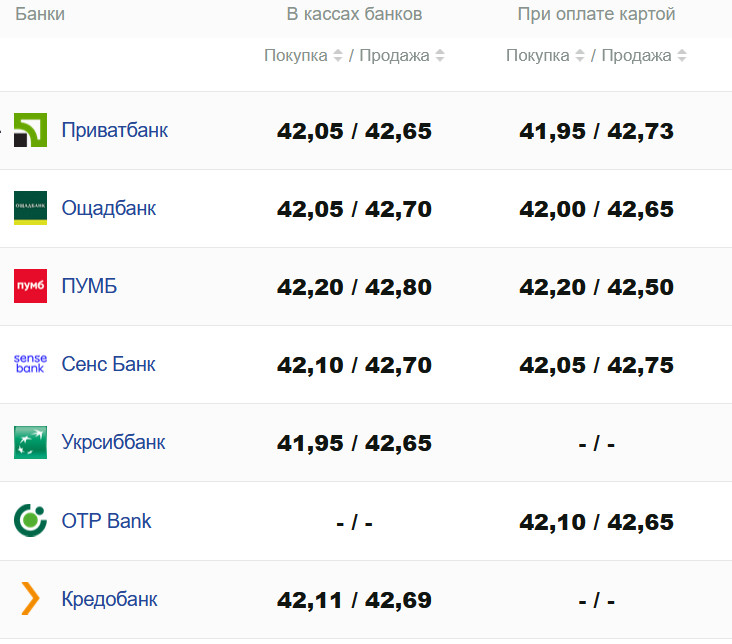Open the Ощадбанк link
Image resolution: width=732 pixels, height=644 pixels.
click(109, 208)
